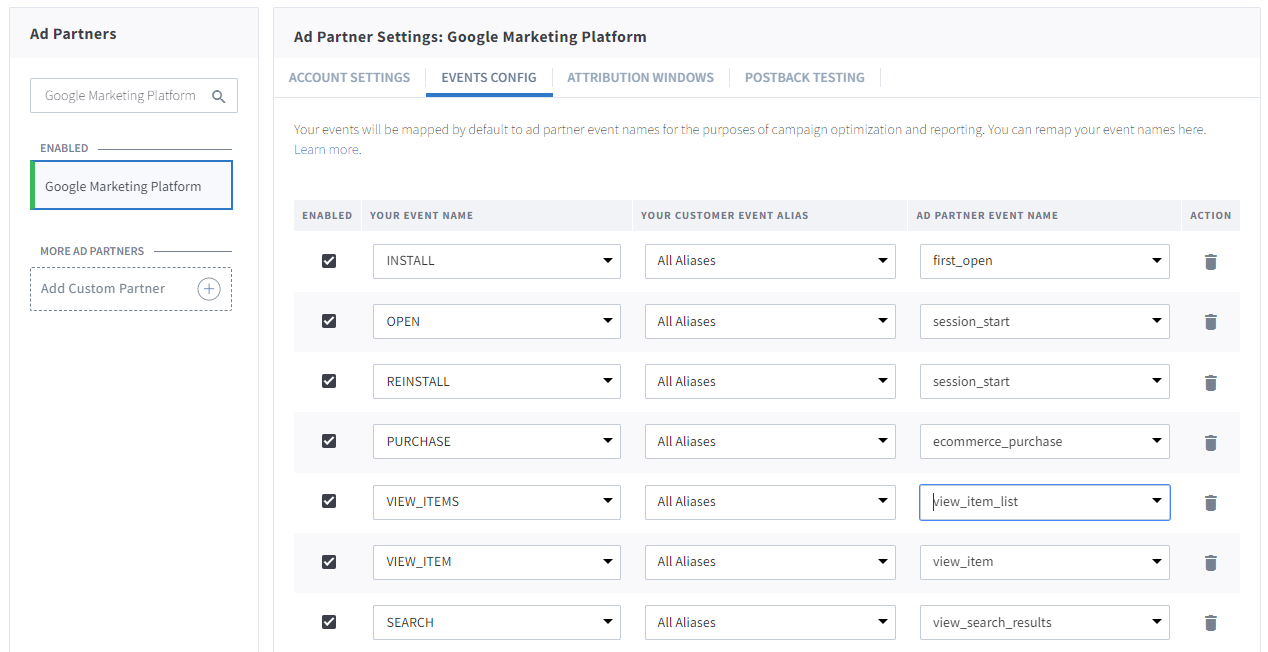Delete the INSTALL event row
This screenshot has height=652, width=1268.
click(x=1210, y=262)
